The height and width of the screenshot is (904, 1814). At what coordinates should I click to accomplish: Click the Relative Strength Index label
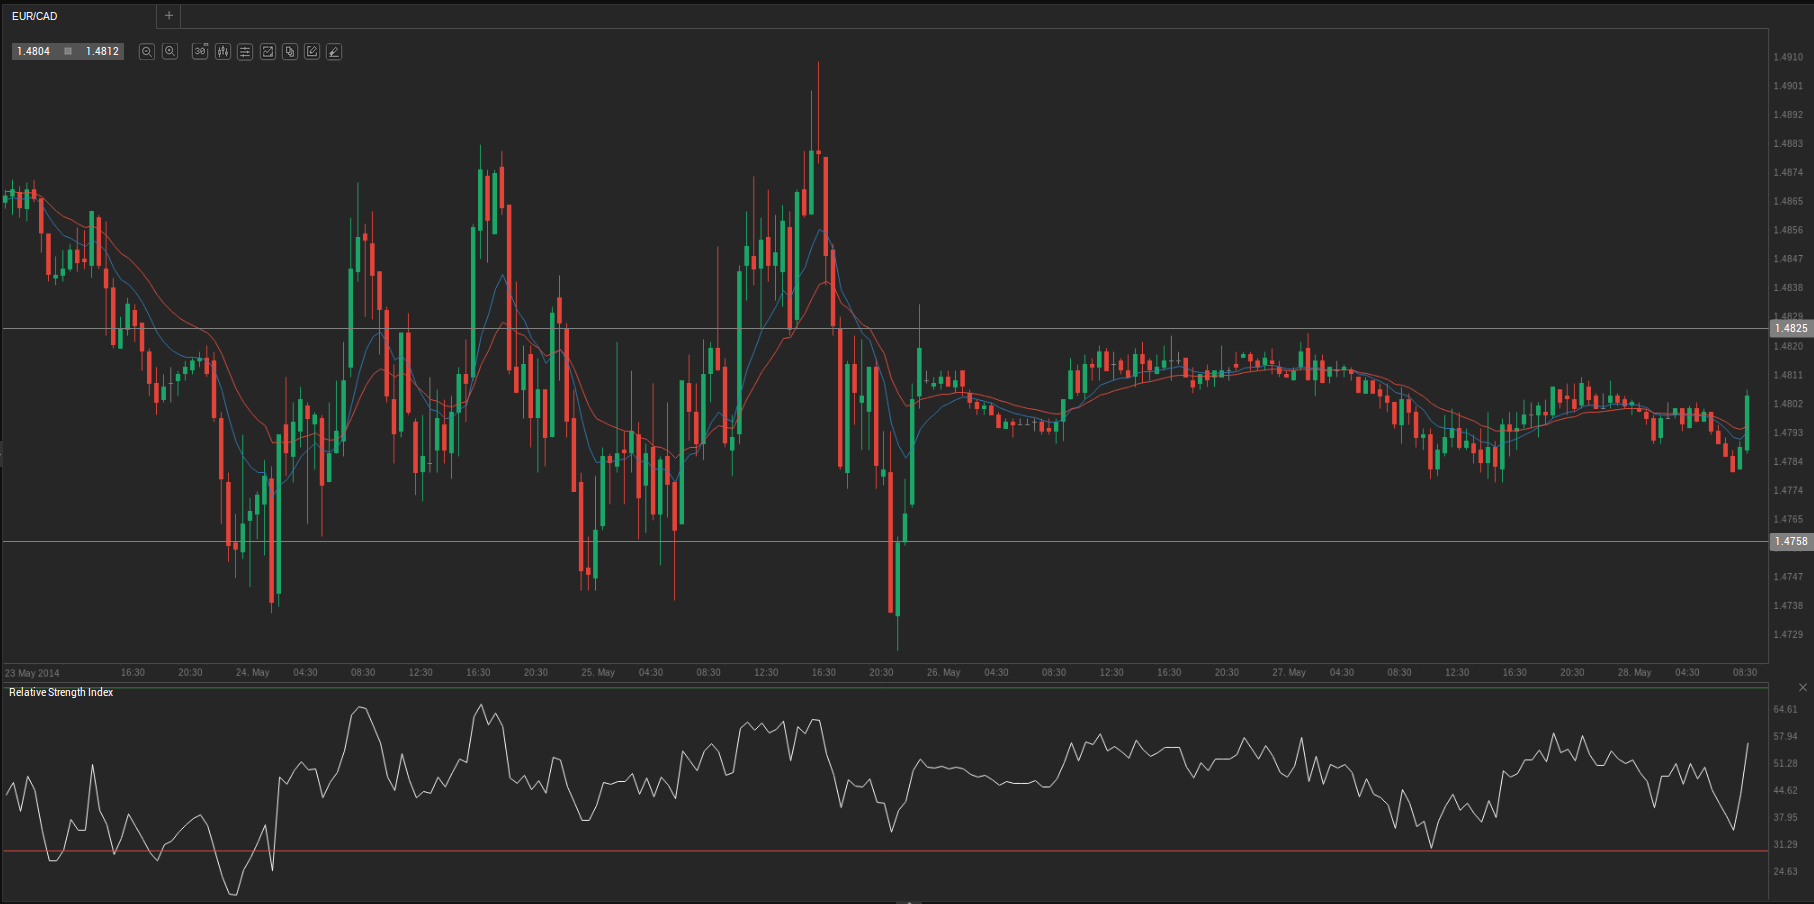coord(61,692)
